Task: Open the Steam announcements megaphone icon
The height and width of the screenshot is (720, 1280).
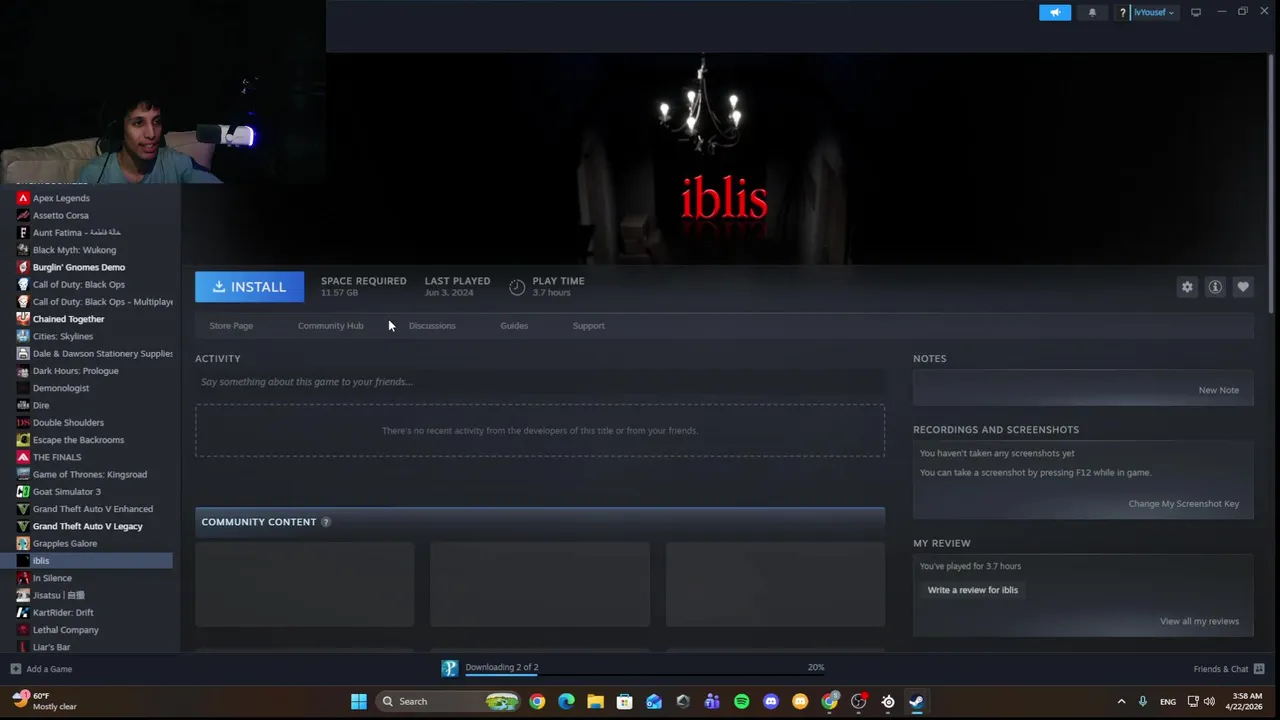Action: [x=1054, y=12]
